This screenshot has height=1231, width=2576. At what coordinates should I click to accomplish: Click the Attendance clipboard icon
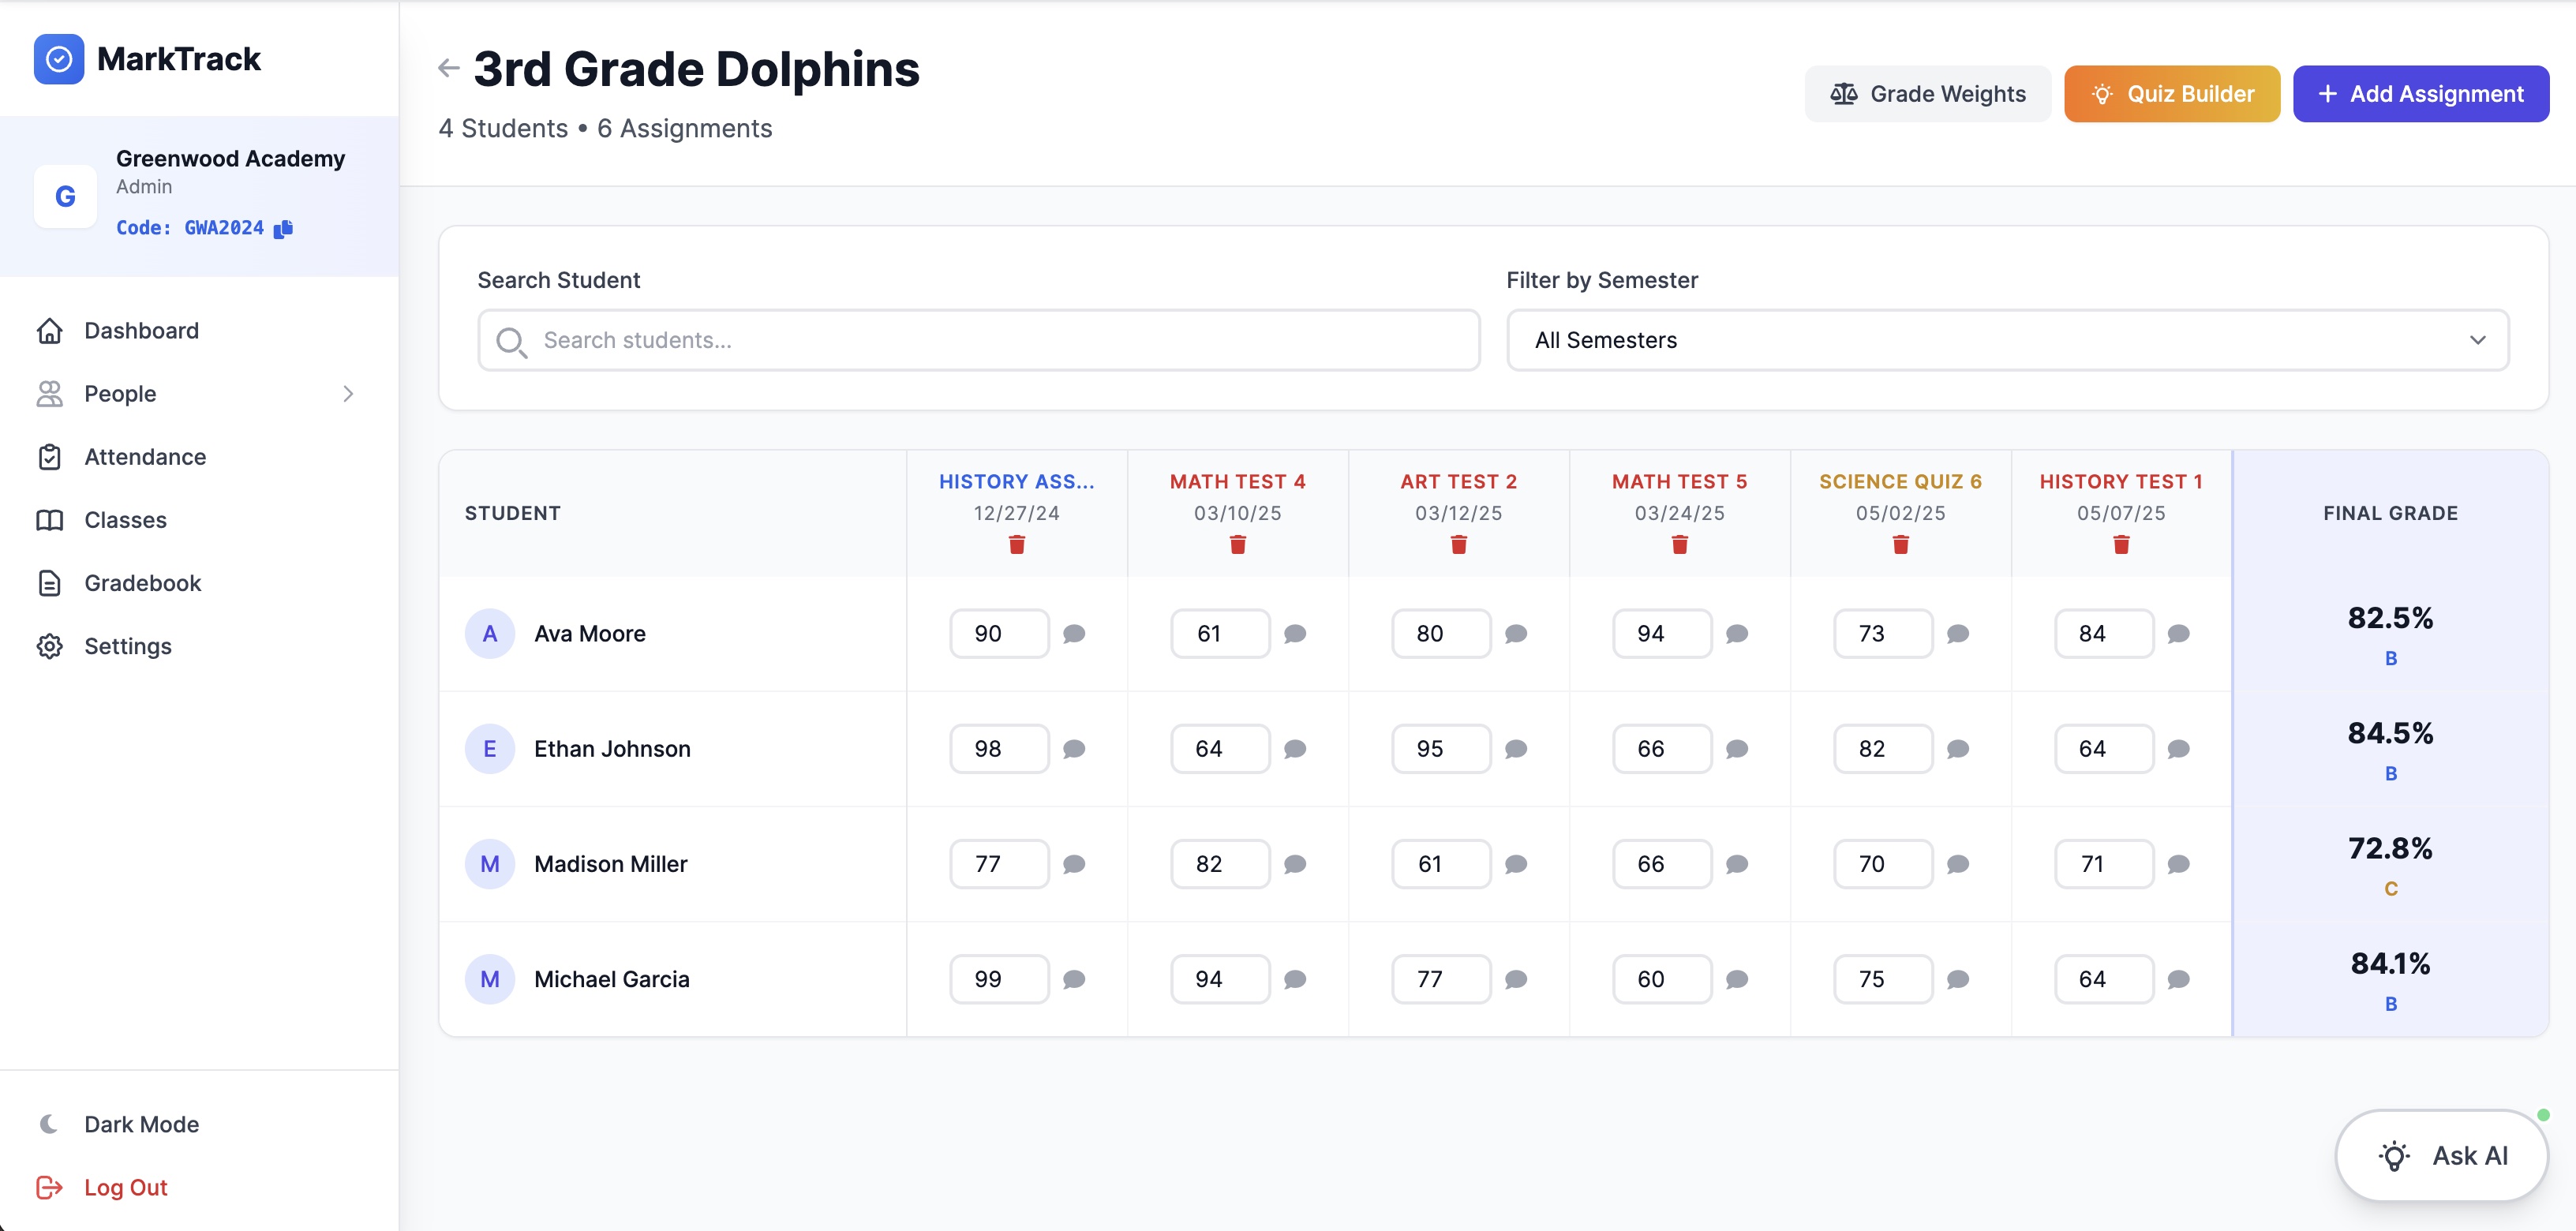(51, 456)
